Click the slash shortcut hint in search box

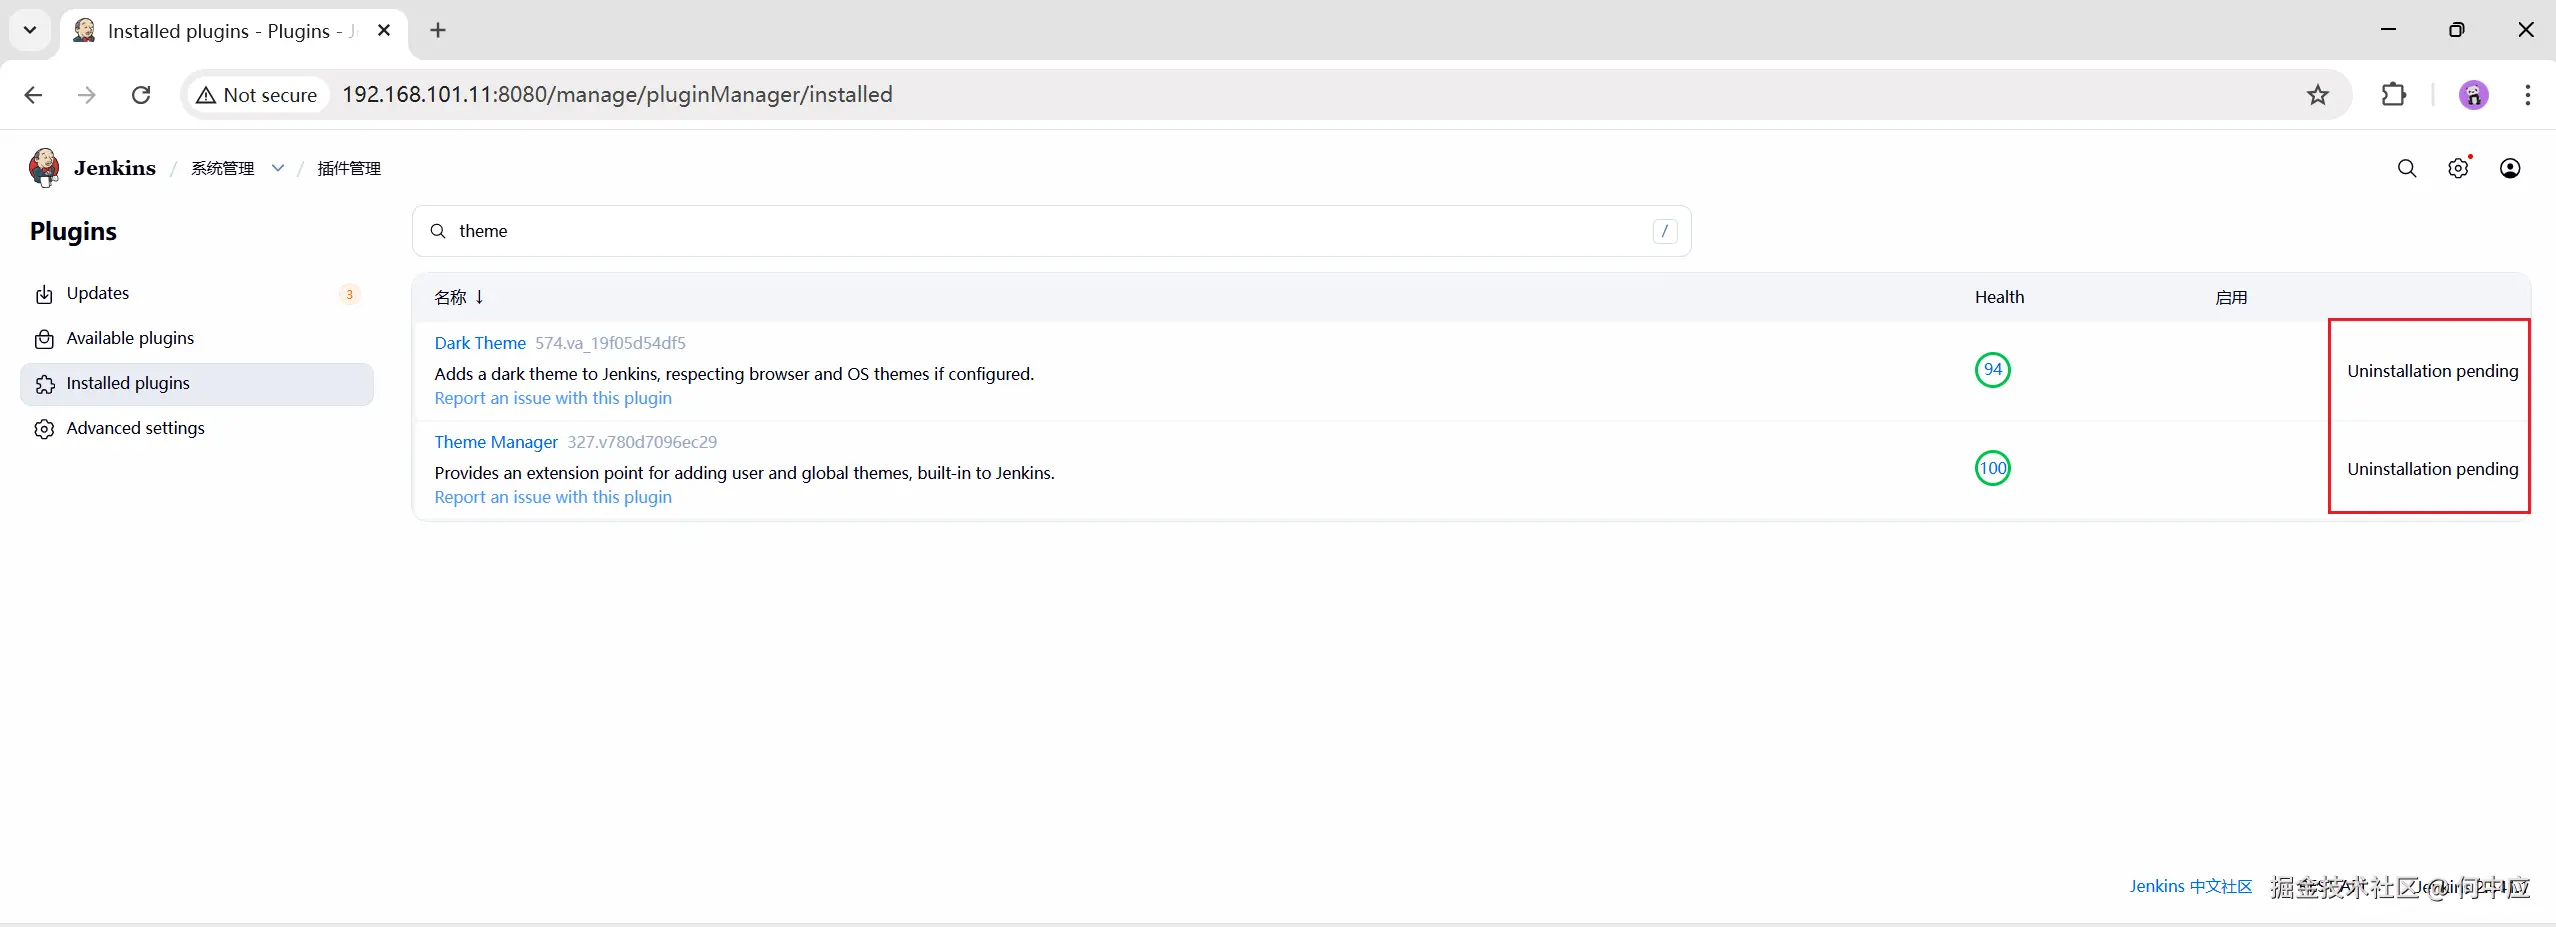(1665, 231)
